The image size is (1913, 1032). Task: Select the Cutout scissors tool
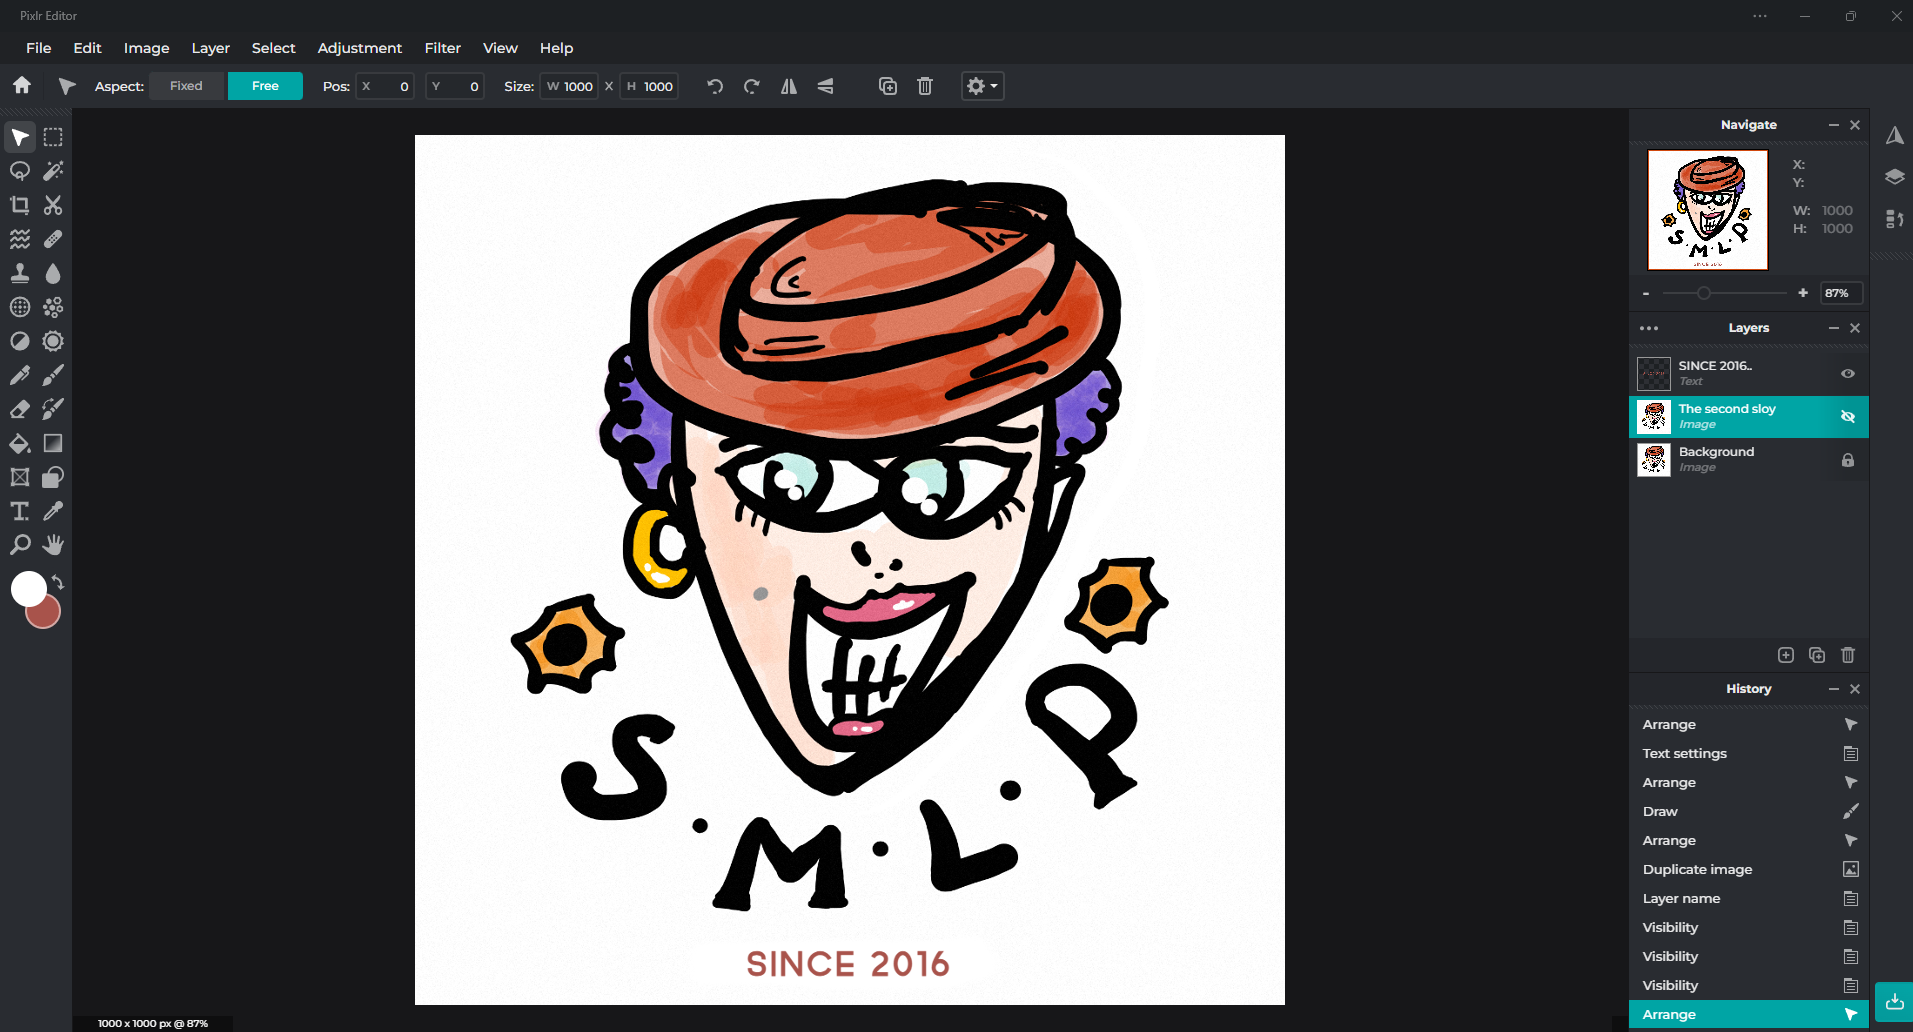tap(53, 205)
